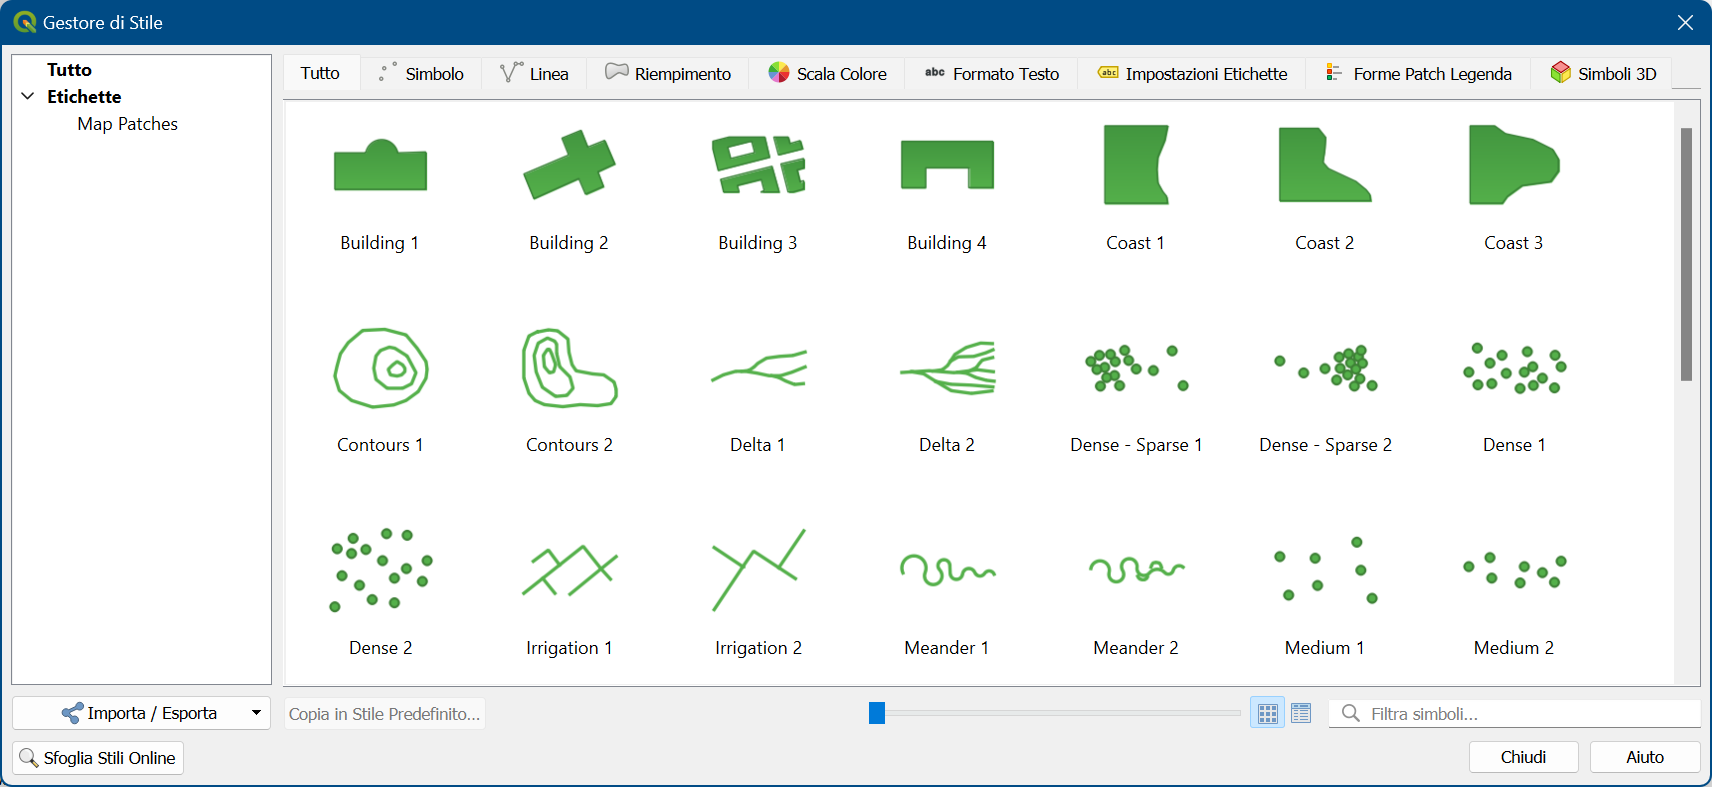
Task: Select the Coast 2 patch shape
Action: (1325, 188)
